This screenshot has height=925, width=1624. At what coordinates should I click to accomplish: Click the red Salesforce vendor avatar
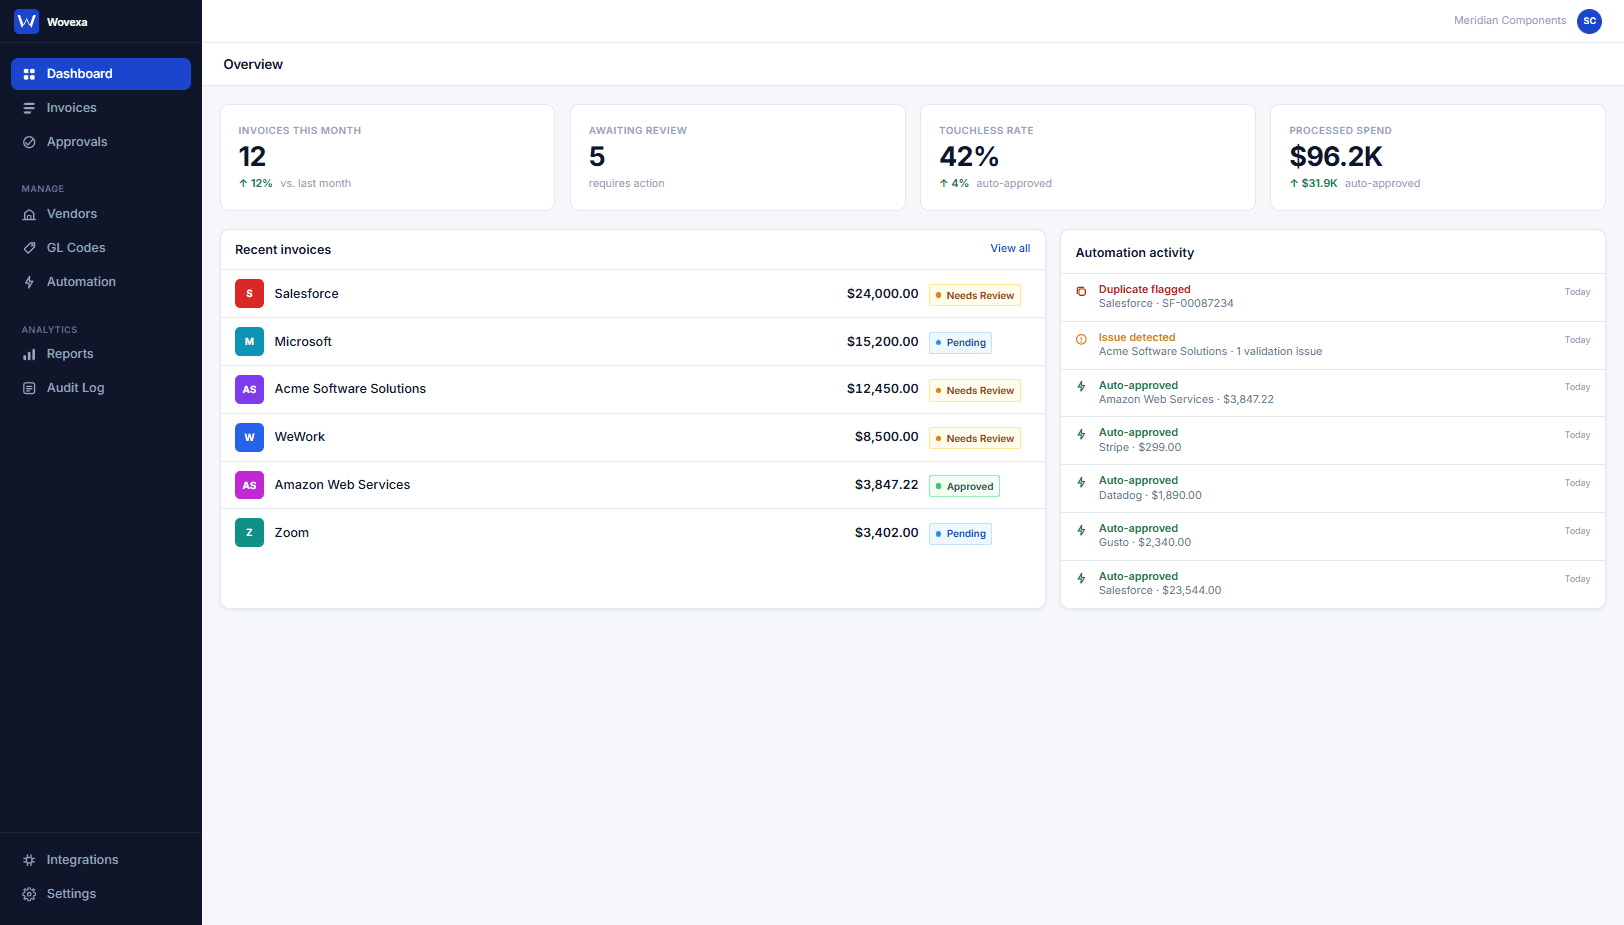(249, 293)
